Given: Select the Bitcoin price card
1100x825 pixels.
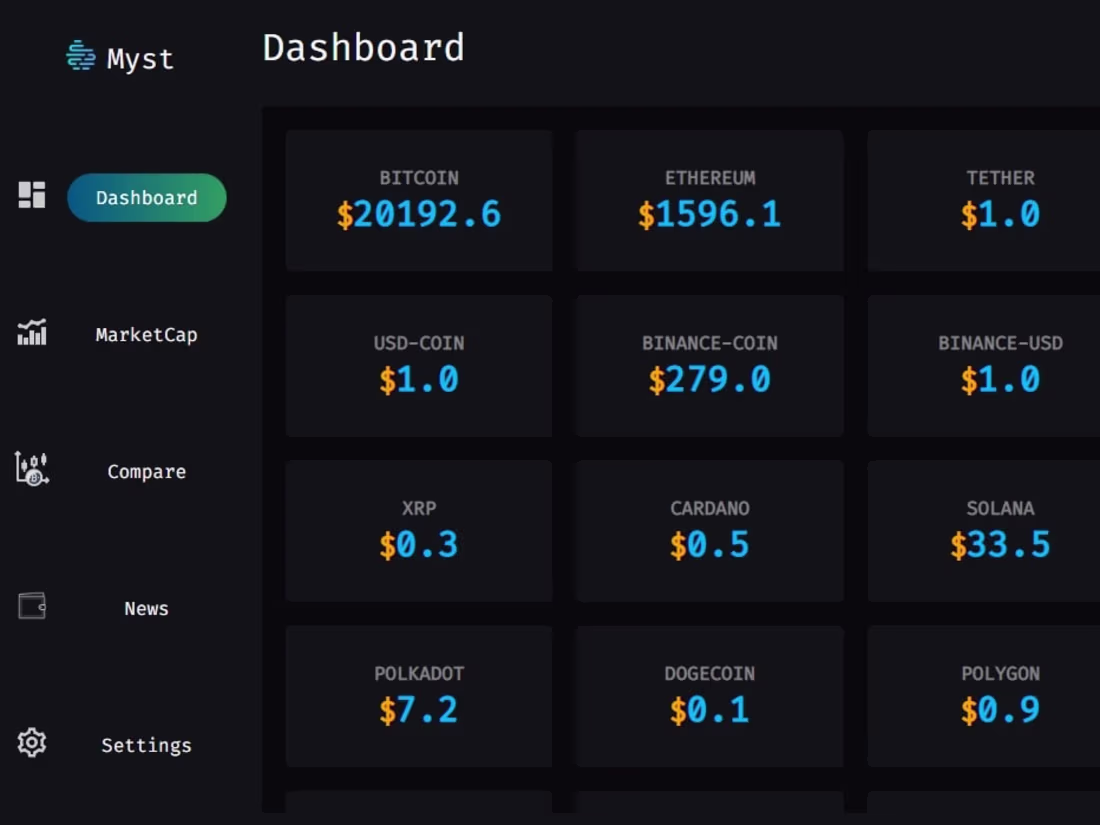Looking at the screenshot, I should click(x=419, y=198).
